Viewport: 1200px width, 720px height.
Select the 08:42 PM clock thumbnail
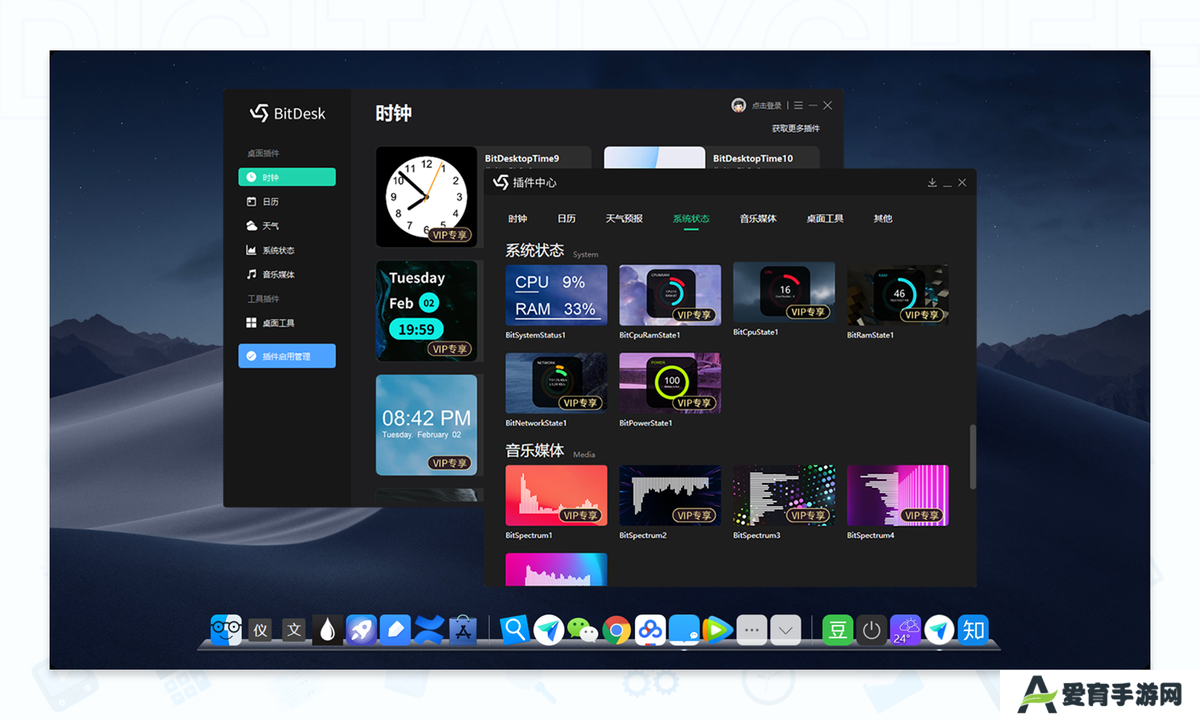point(426,425)
